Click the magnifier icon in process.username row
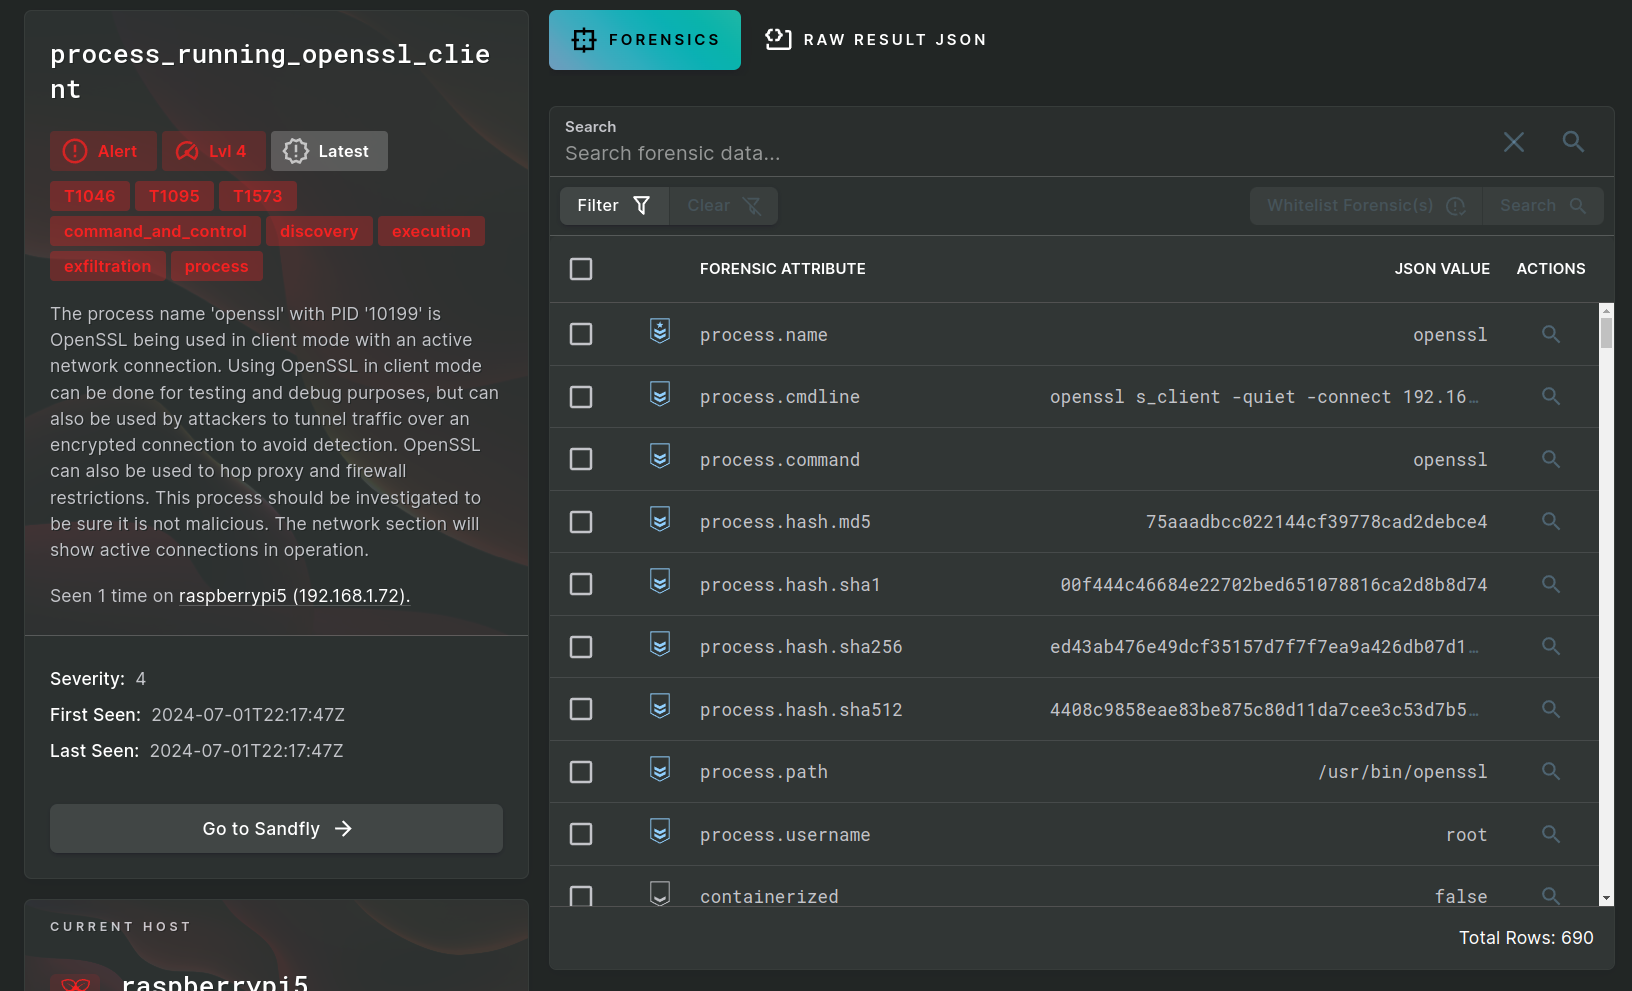 click(1551, 834)
